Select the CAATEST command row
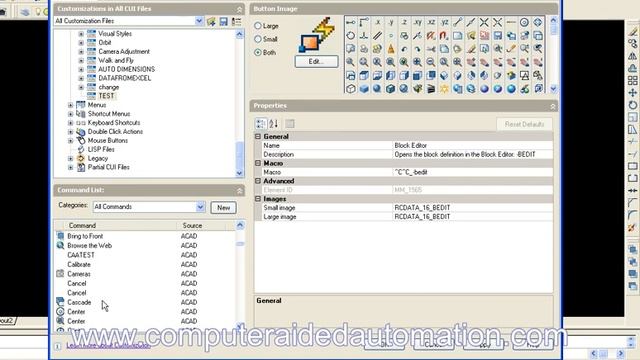Screen dimensions: 640x360 coord(145,255)
